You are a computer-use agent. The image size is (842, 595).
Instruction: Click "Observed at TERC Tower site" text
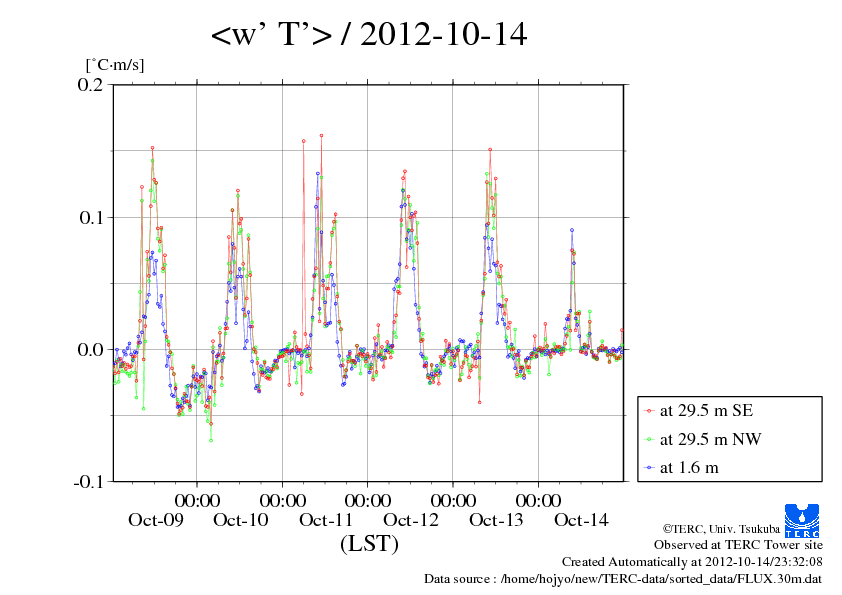(x=738, y=545)
